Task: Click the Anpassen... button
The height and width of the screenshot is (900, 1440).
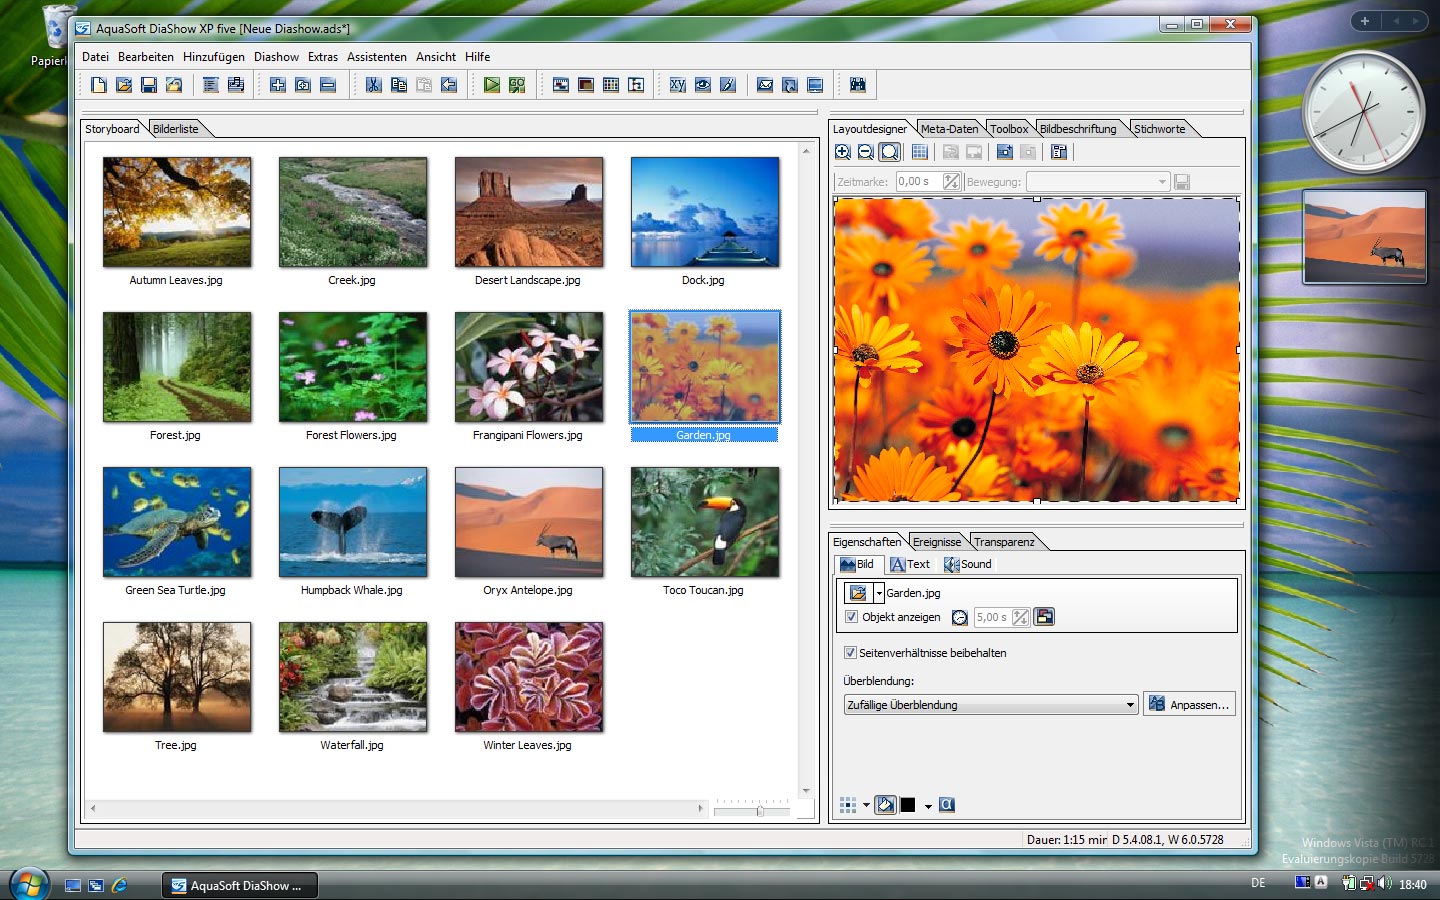Action: click(x=1189, y=705)
